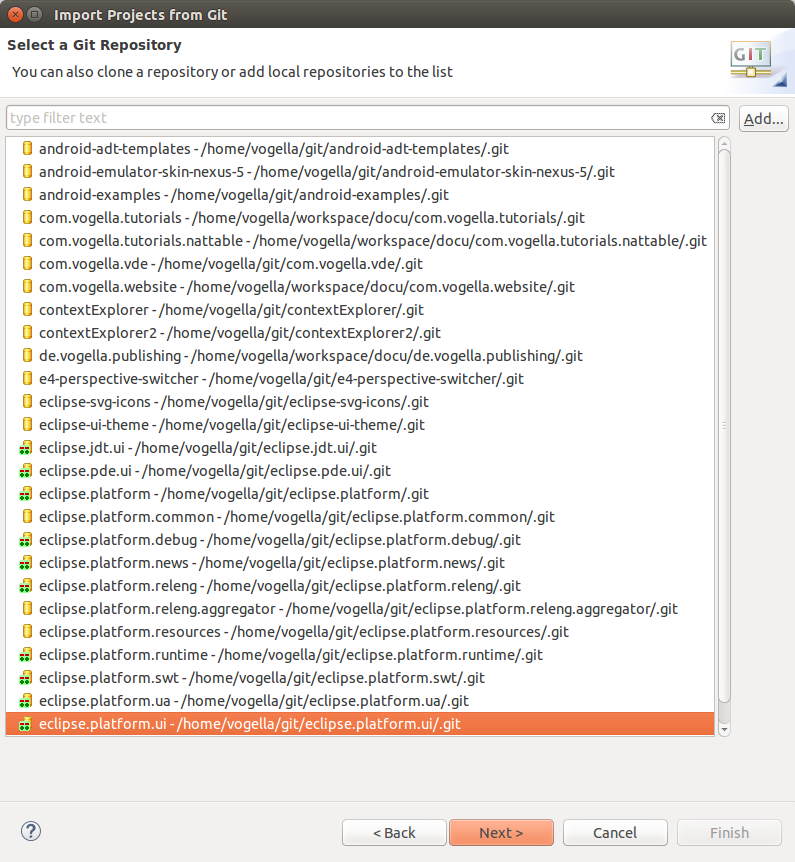The height and width of the screenshot is (862, 795).
Task: Click the eclipse.platform.ui repository icon
Action: point(25,724)
